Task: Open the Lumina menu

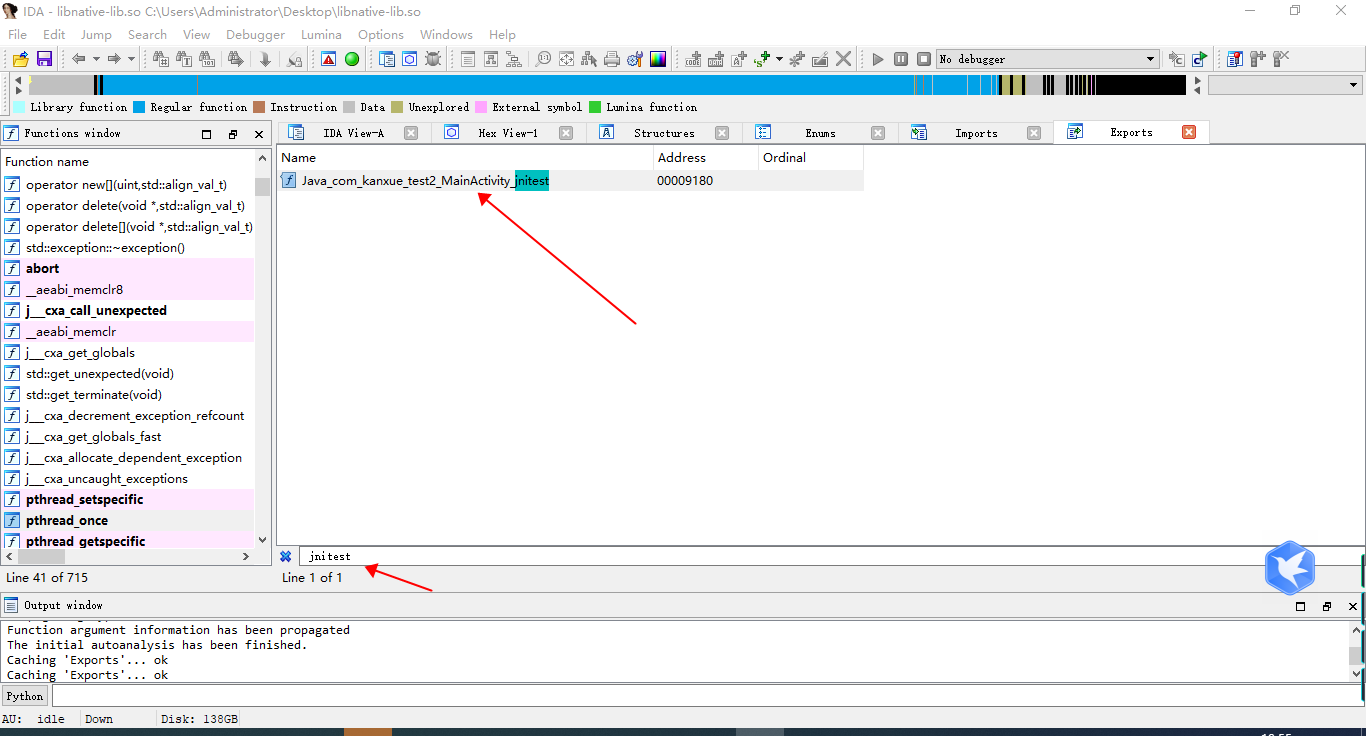Action: (321, 34)
